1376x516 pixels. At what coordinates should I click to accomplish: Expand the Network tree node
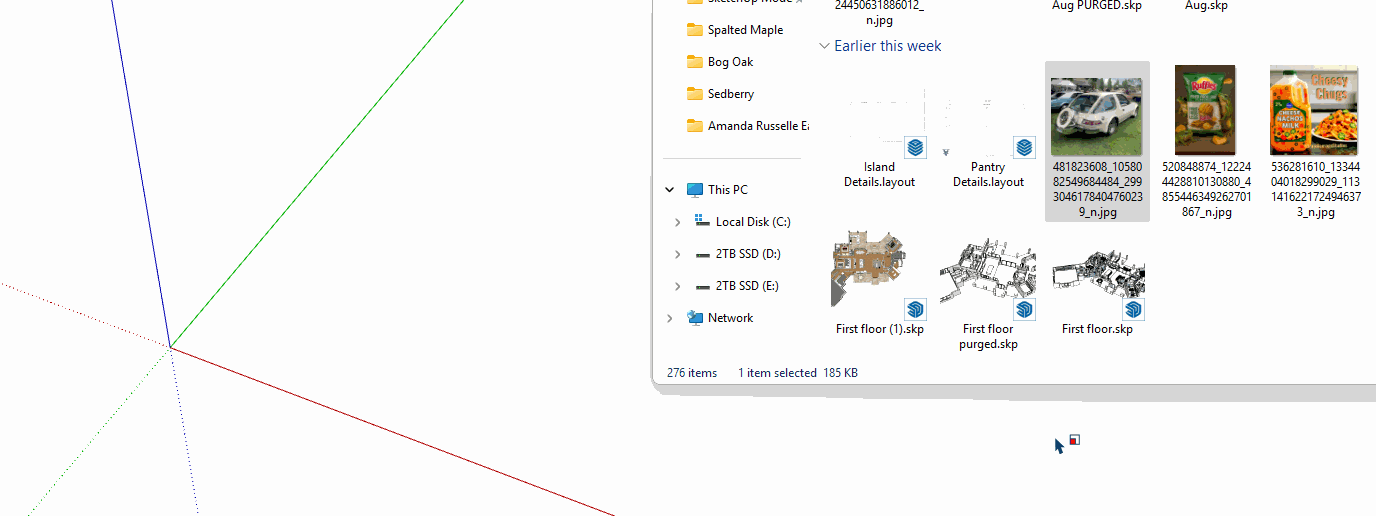tap(670, 318)
